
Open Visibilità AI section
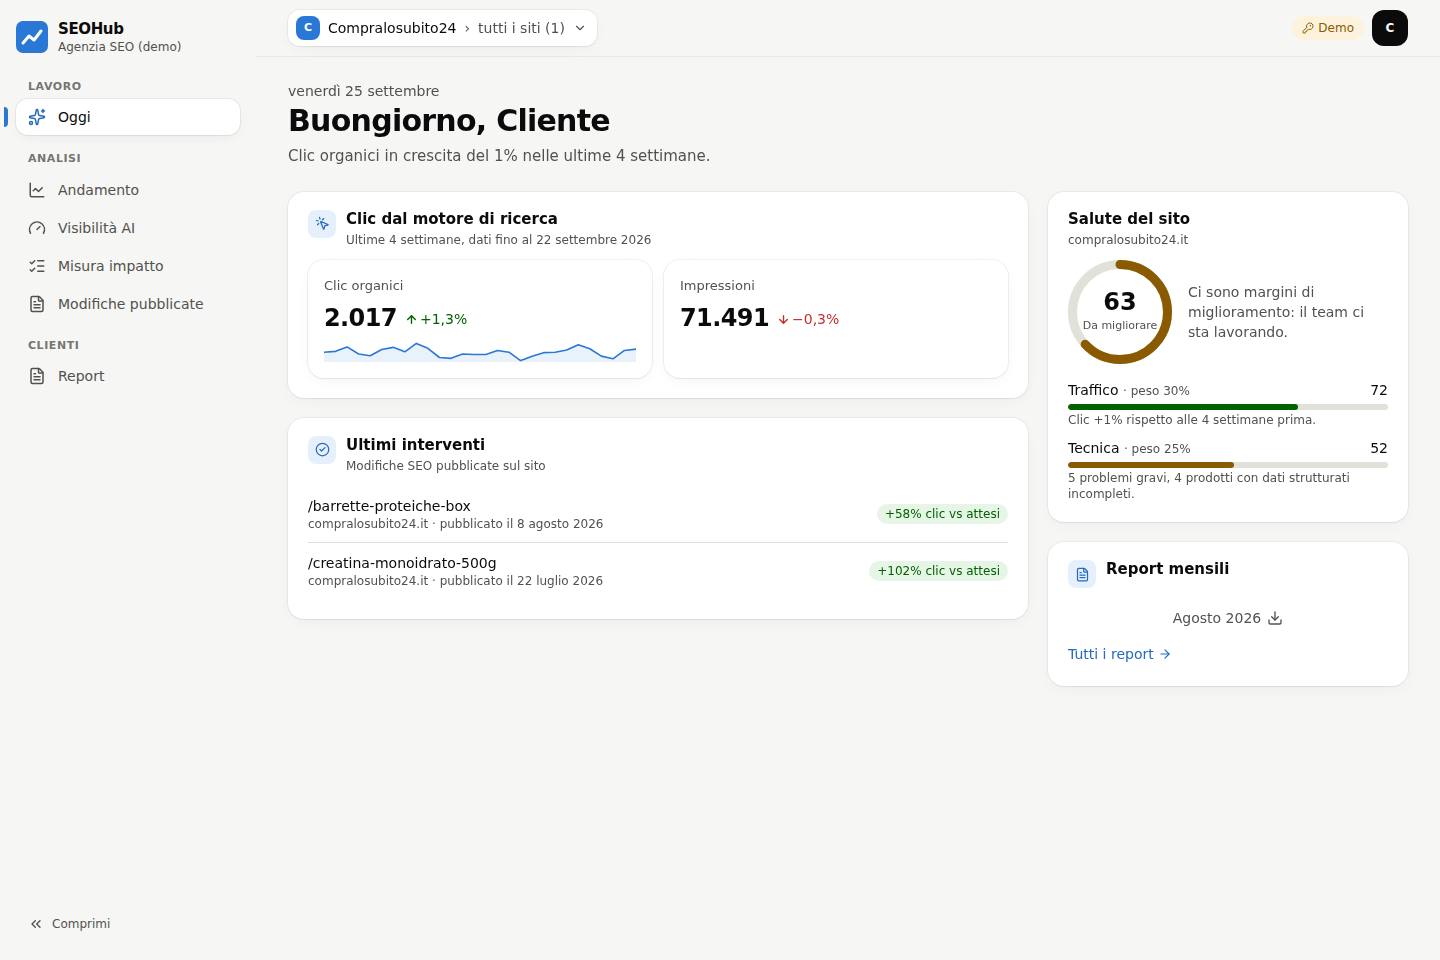coord(128,228)
